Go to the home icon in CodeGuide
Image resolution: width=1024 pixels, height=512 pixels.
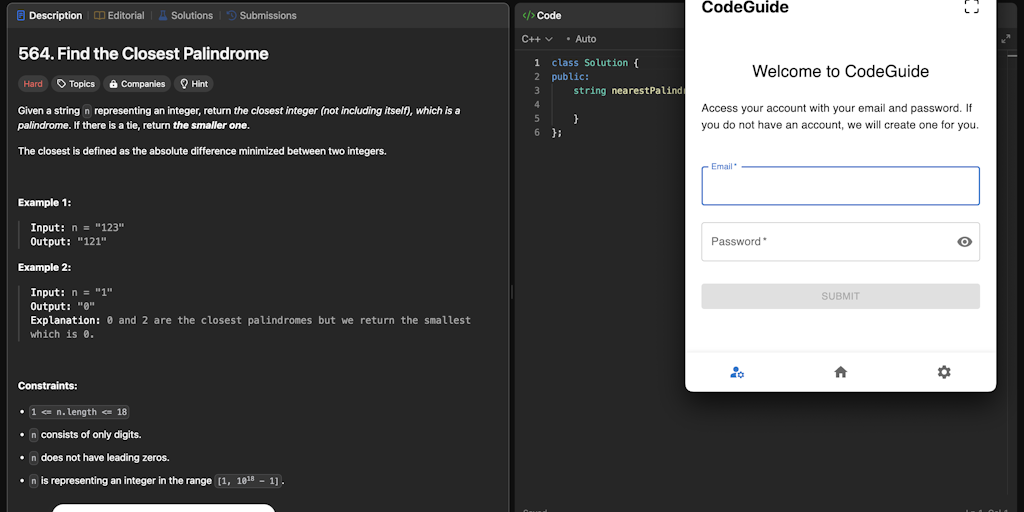840,372
